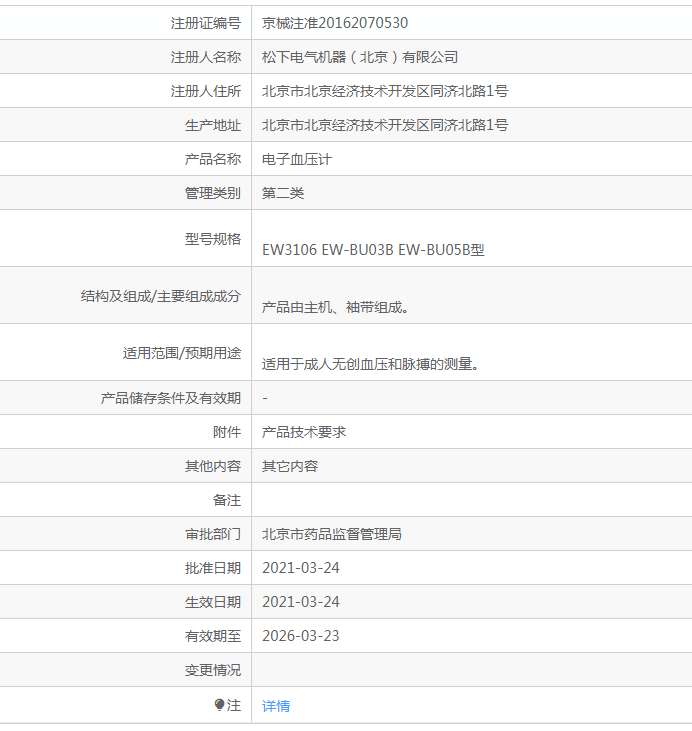
Task: Click the dash value in storage conditions row
Action: click(x=265, y=398)
